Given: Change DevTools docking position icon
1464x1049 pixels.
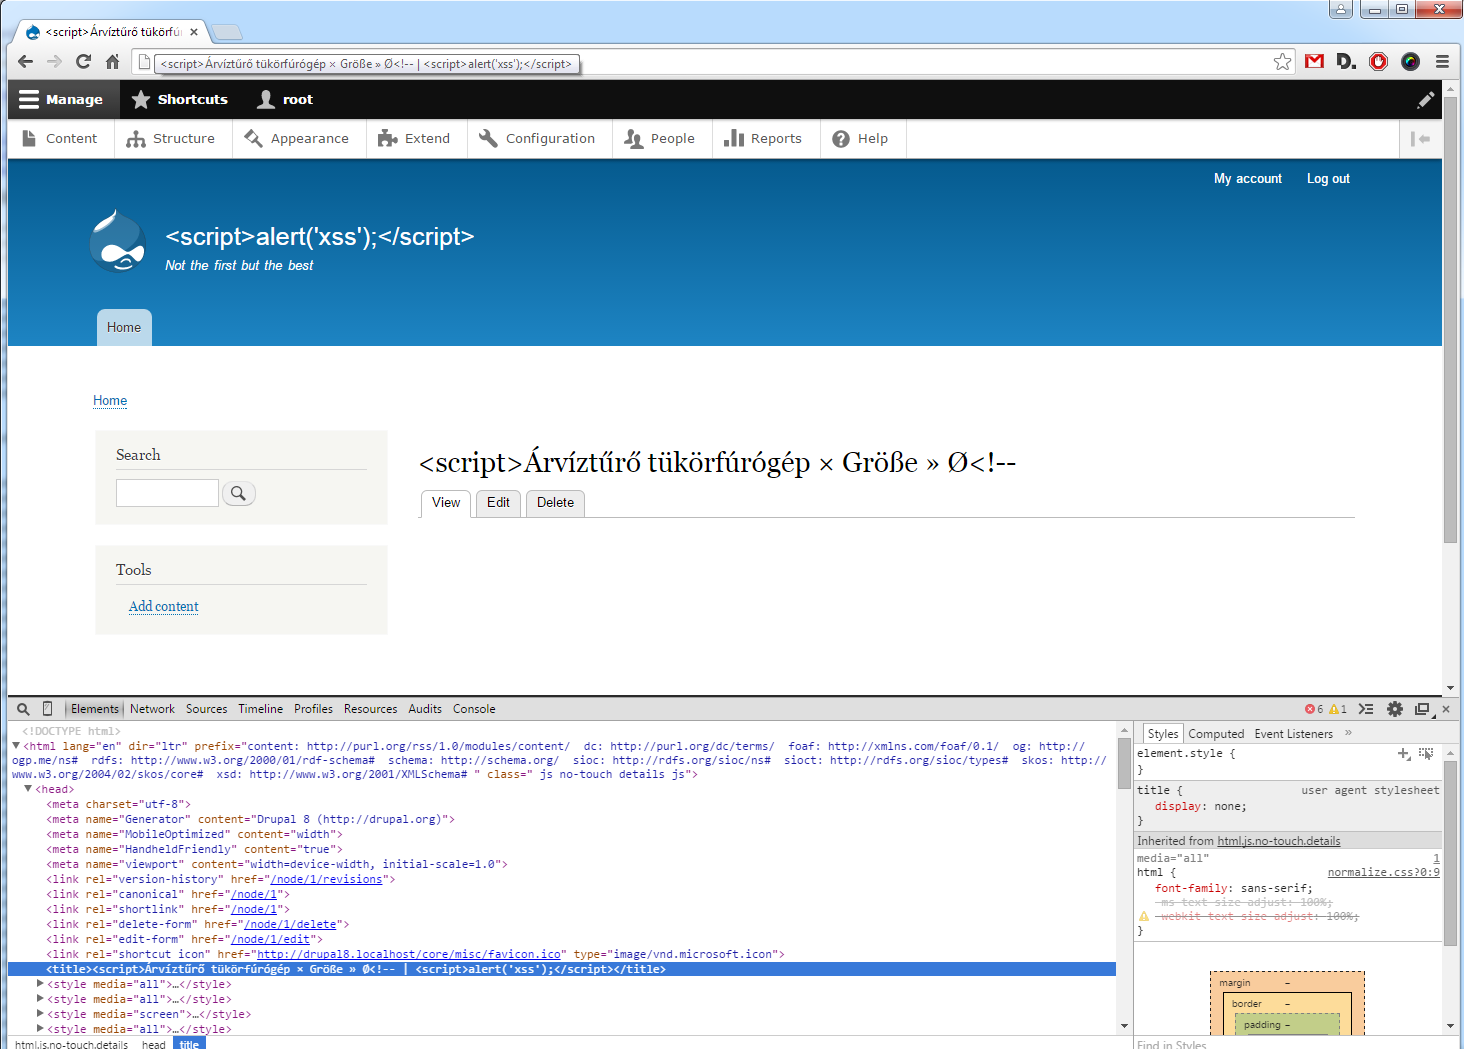Looking at the screenshot, I should click(1422, 709).
